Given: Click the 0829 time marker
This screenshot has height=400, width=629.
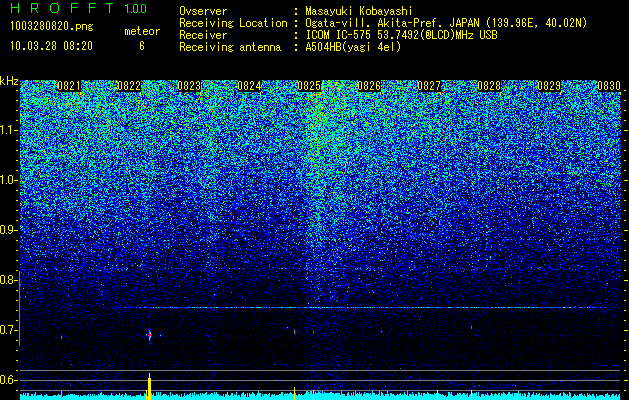Looking at the screenshot, I should pyautogui.click(x=549, y=86).
